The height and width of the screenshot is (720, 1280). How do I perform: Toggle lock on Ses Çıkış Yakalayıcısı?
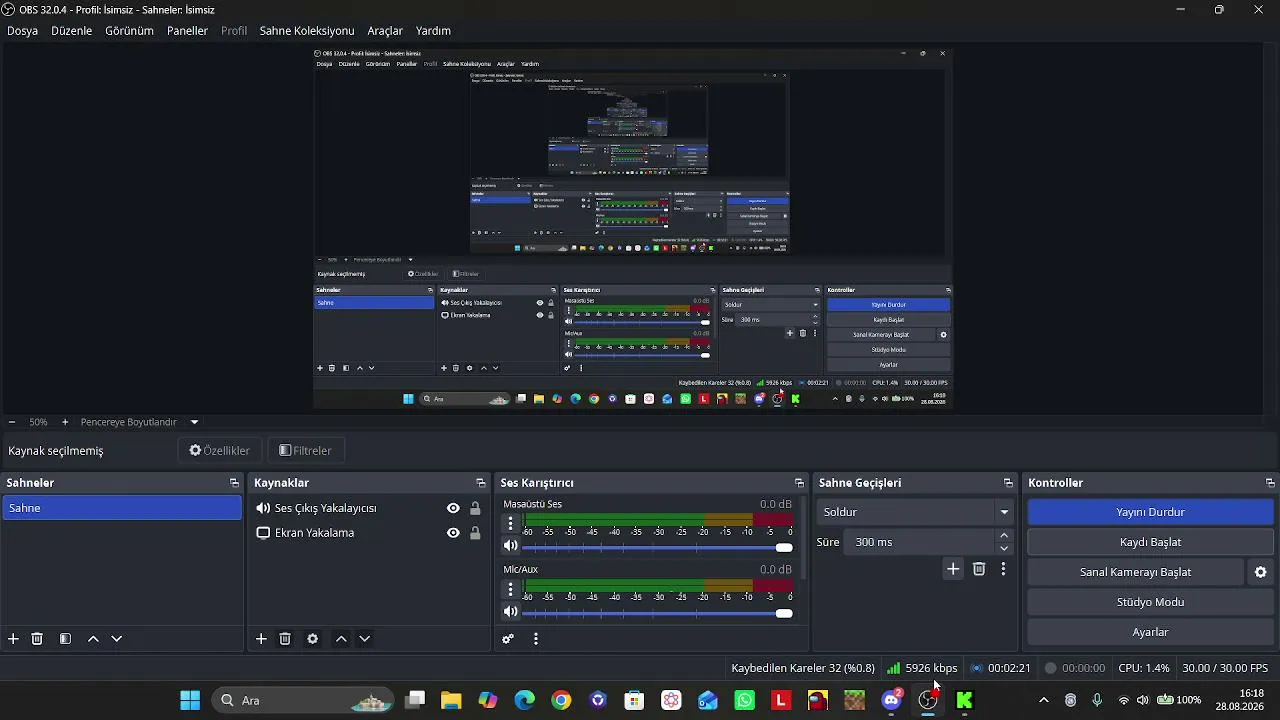point(475,508)
